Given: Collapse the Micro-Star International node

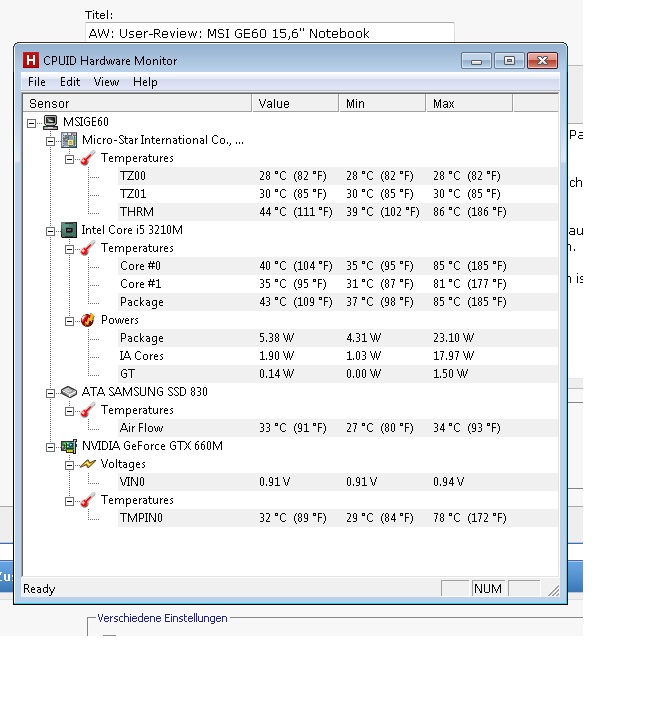Looking at the screenshot, I should tap(50, 141).
